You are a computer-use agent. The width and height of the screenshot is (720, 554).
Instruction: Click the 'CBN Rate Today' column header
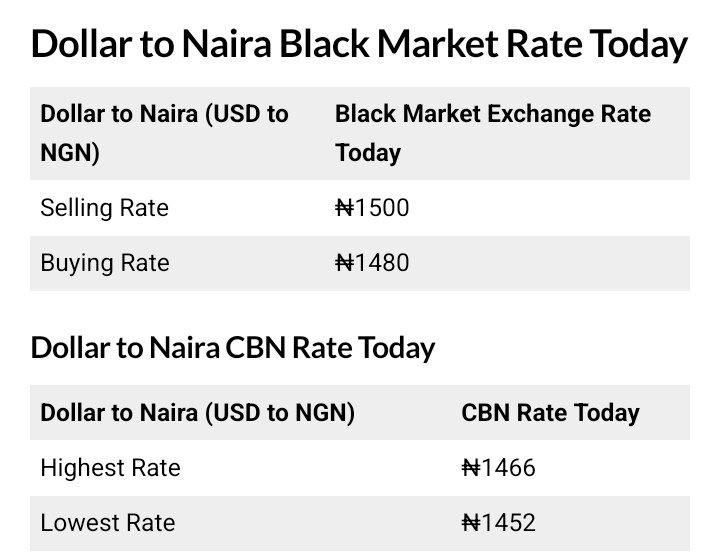tap(550, 413)
